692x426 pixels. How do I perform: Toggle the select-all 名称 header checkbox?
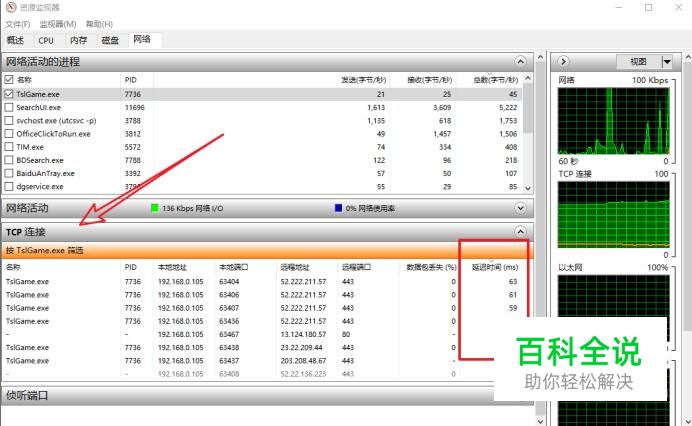pyautogui.click(x=8, y=79)
